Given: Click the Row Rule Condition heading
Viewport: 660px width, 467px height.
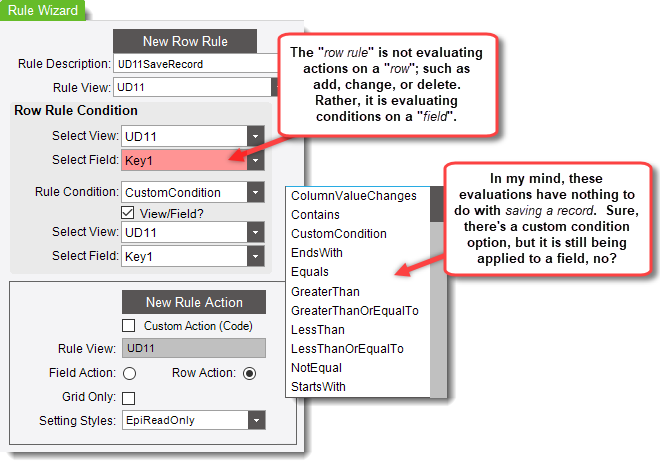Looking at the screenshot, I should click(x=76, y=110).
